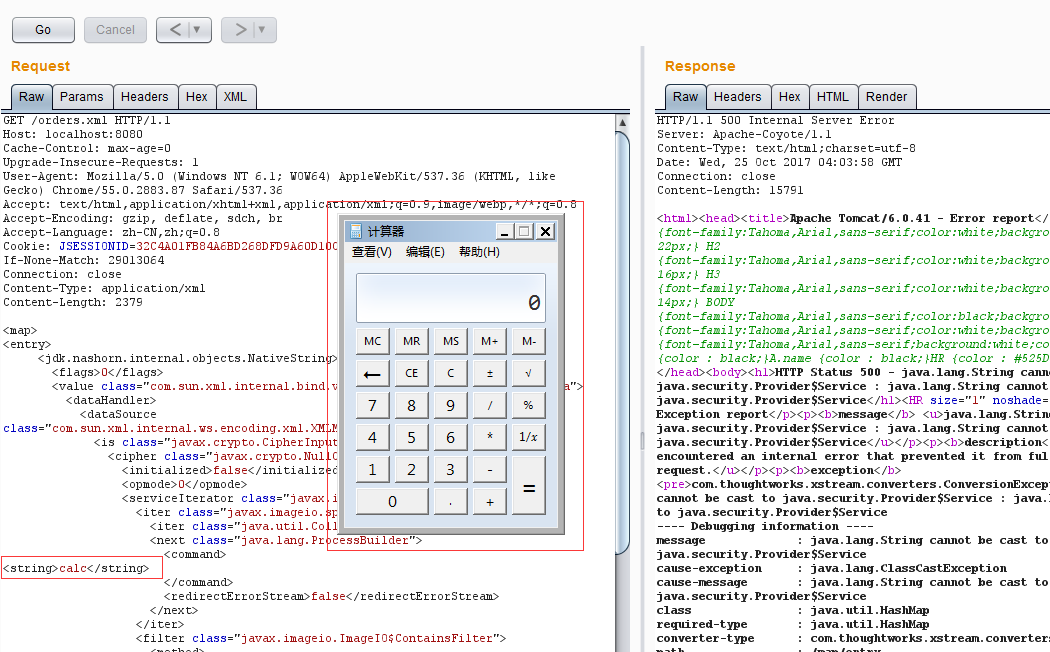The image size is (1050, 652).
Task: Click the C clear key
Action: tap(451, 374)
